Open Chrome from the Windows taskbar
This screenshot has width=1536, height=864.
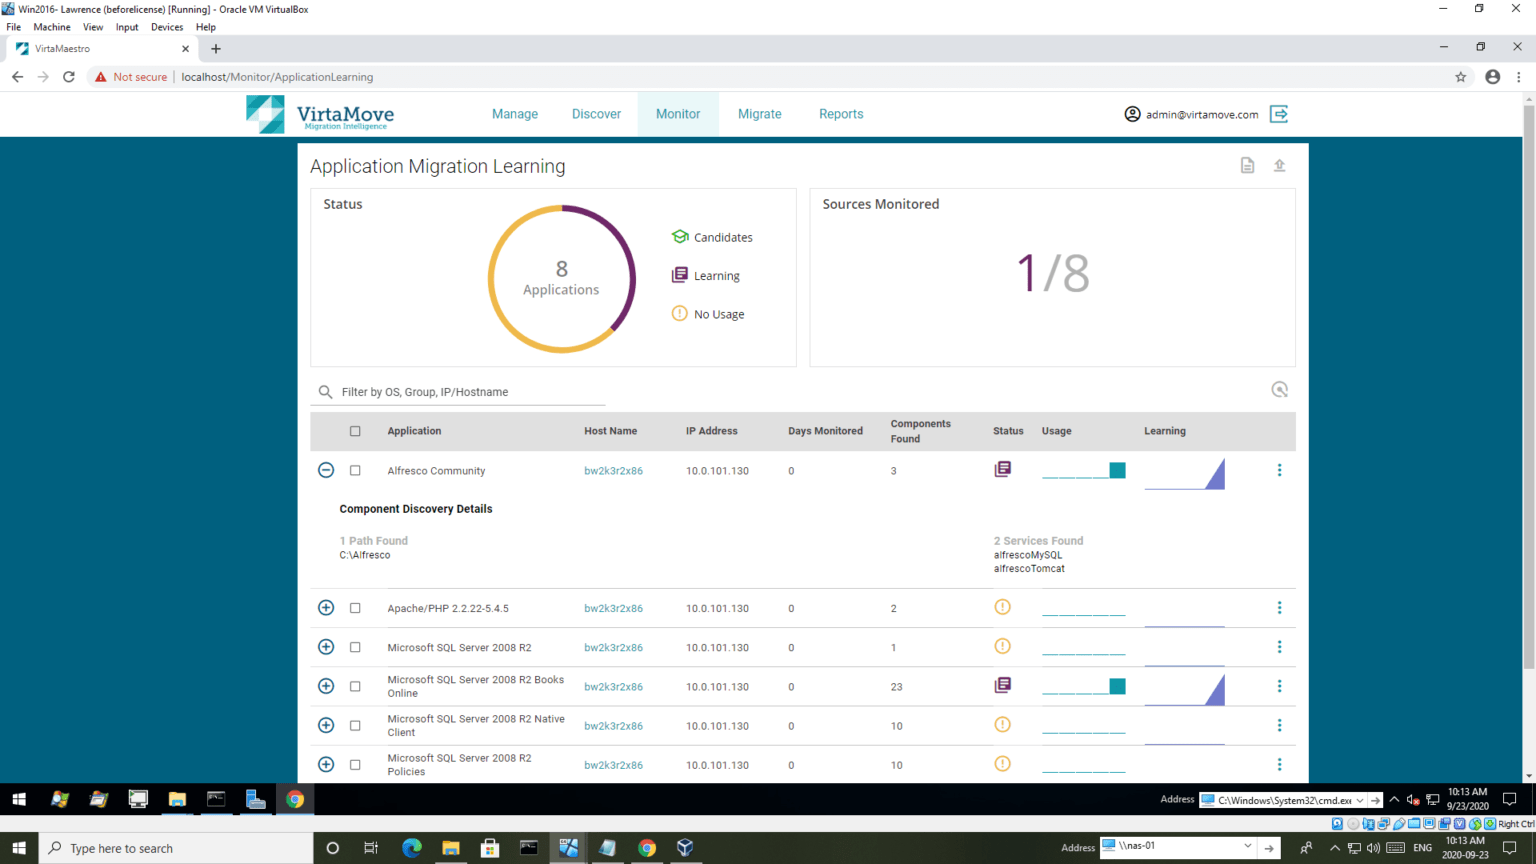(295, 799)
